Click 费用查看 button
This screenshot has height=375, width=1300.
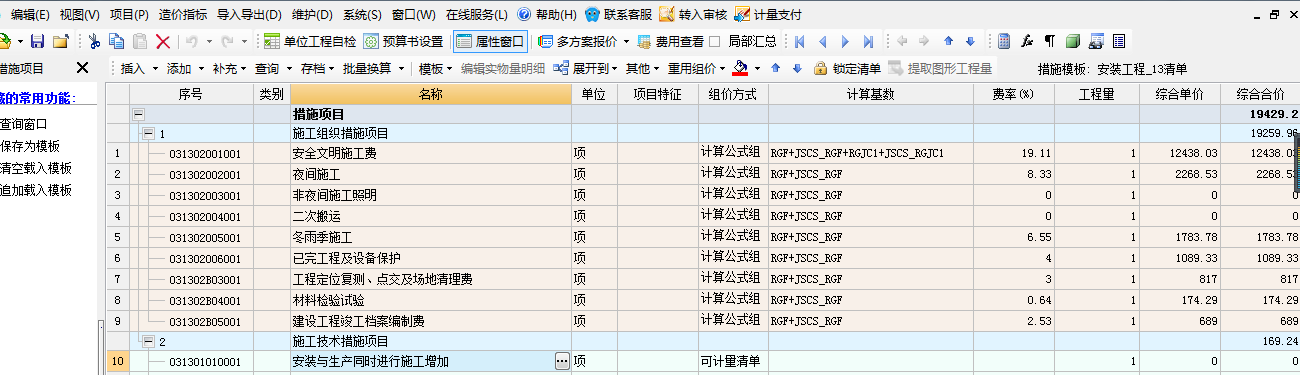click(670, 41)
